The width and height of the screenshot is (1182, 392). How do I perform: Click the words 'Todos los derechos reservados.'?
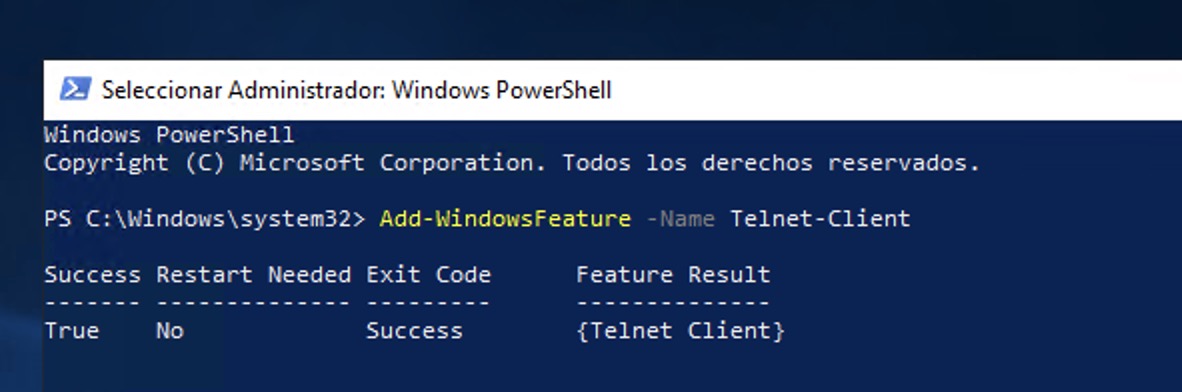coord(771,163)
